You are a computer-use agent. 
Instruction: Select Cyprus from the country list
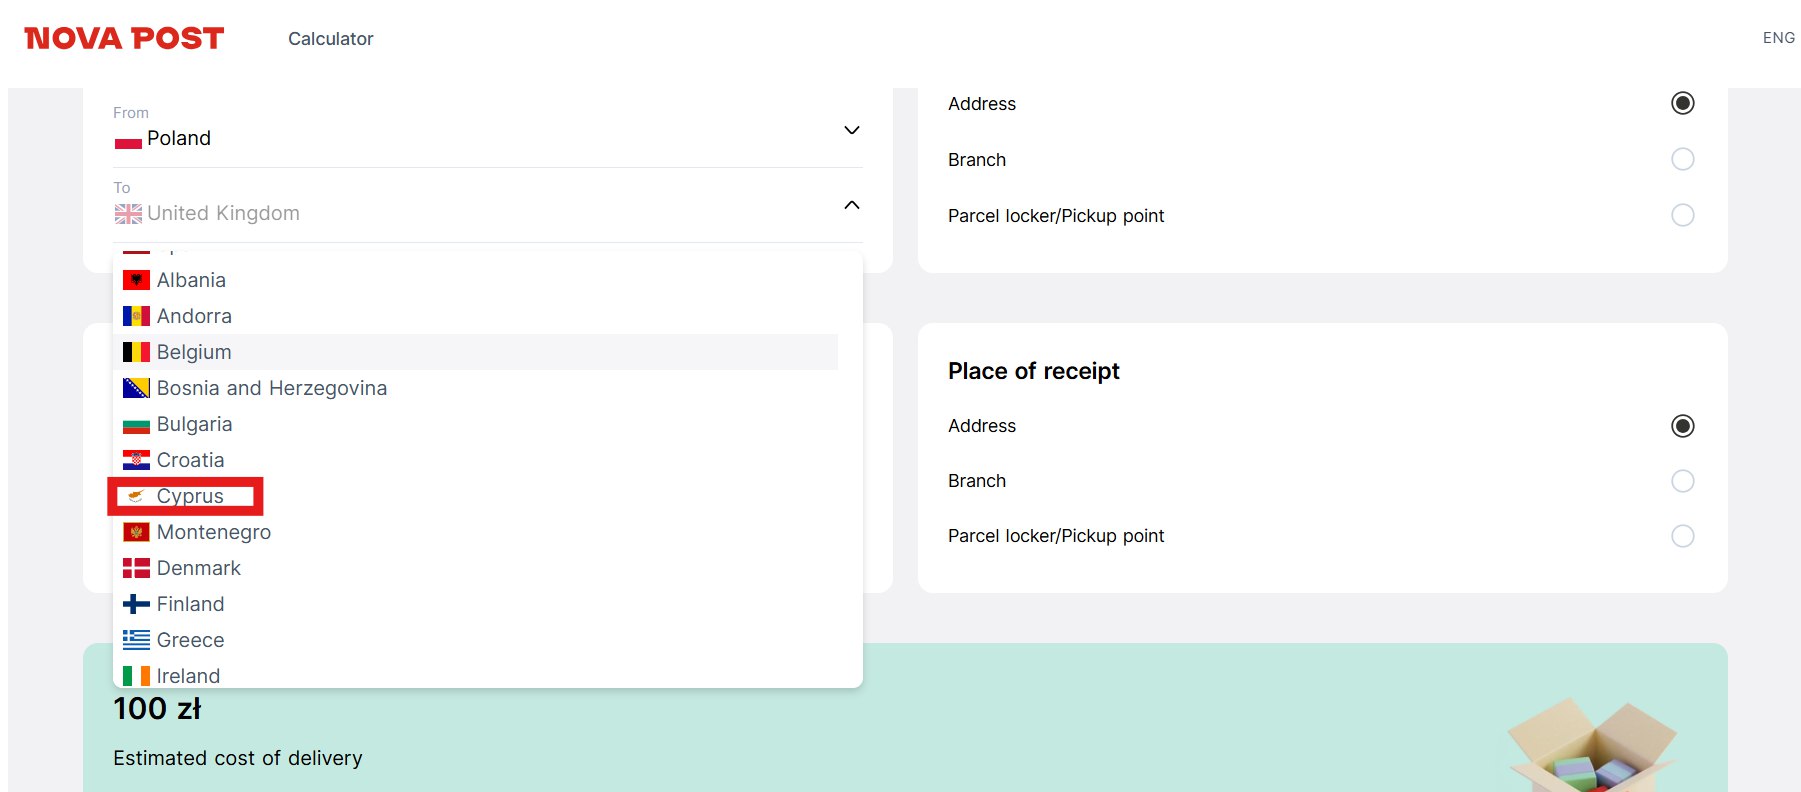pyautogui.click(x=190, y=496)
